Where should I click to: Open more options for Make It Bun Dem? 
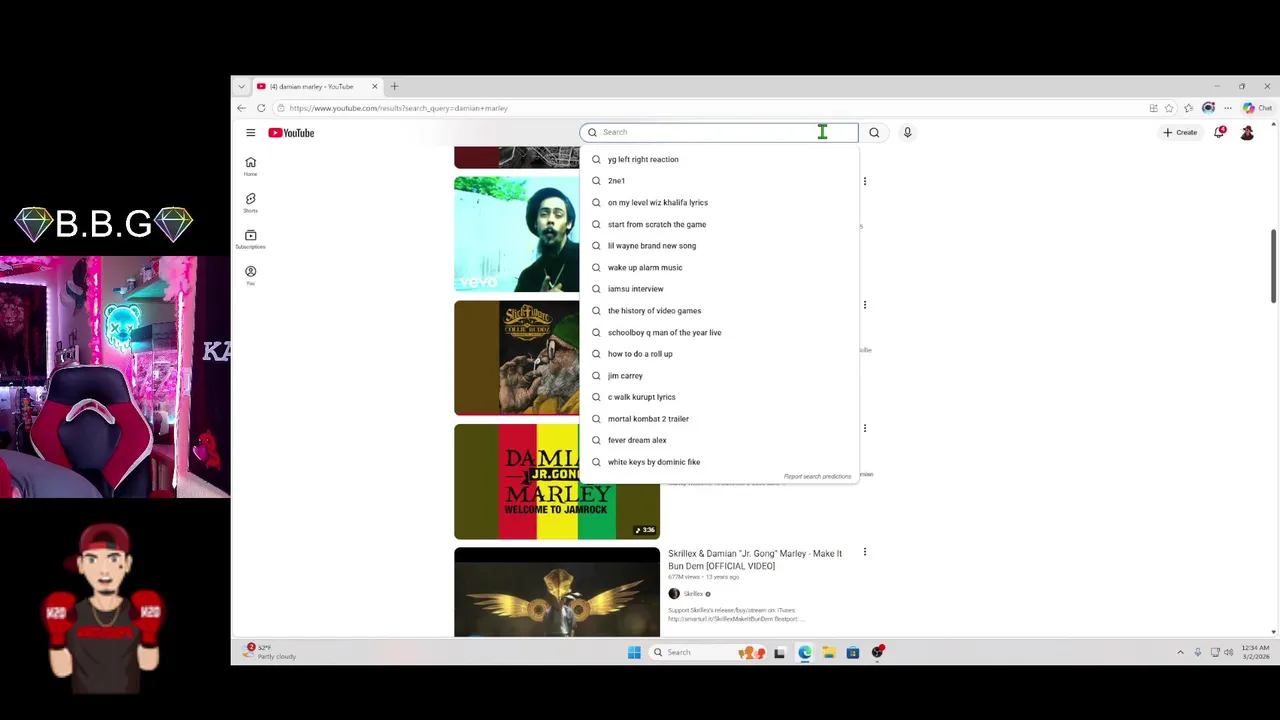865,552
